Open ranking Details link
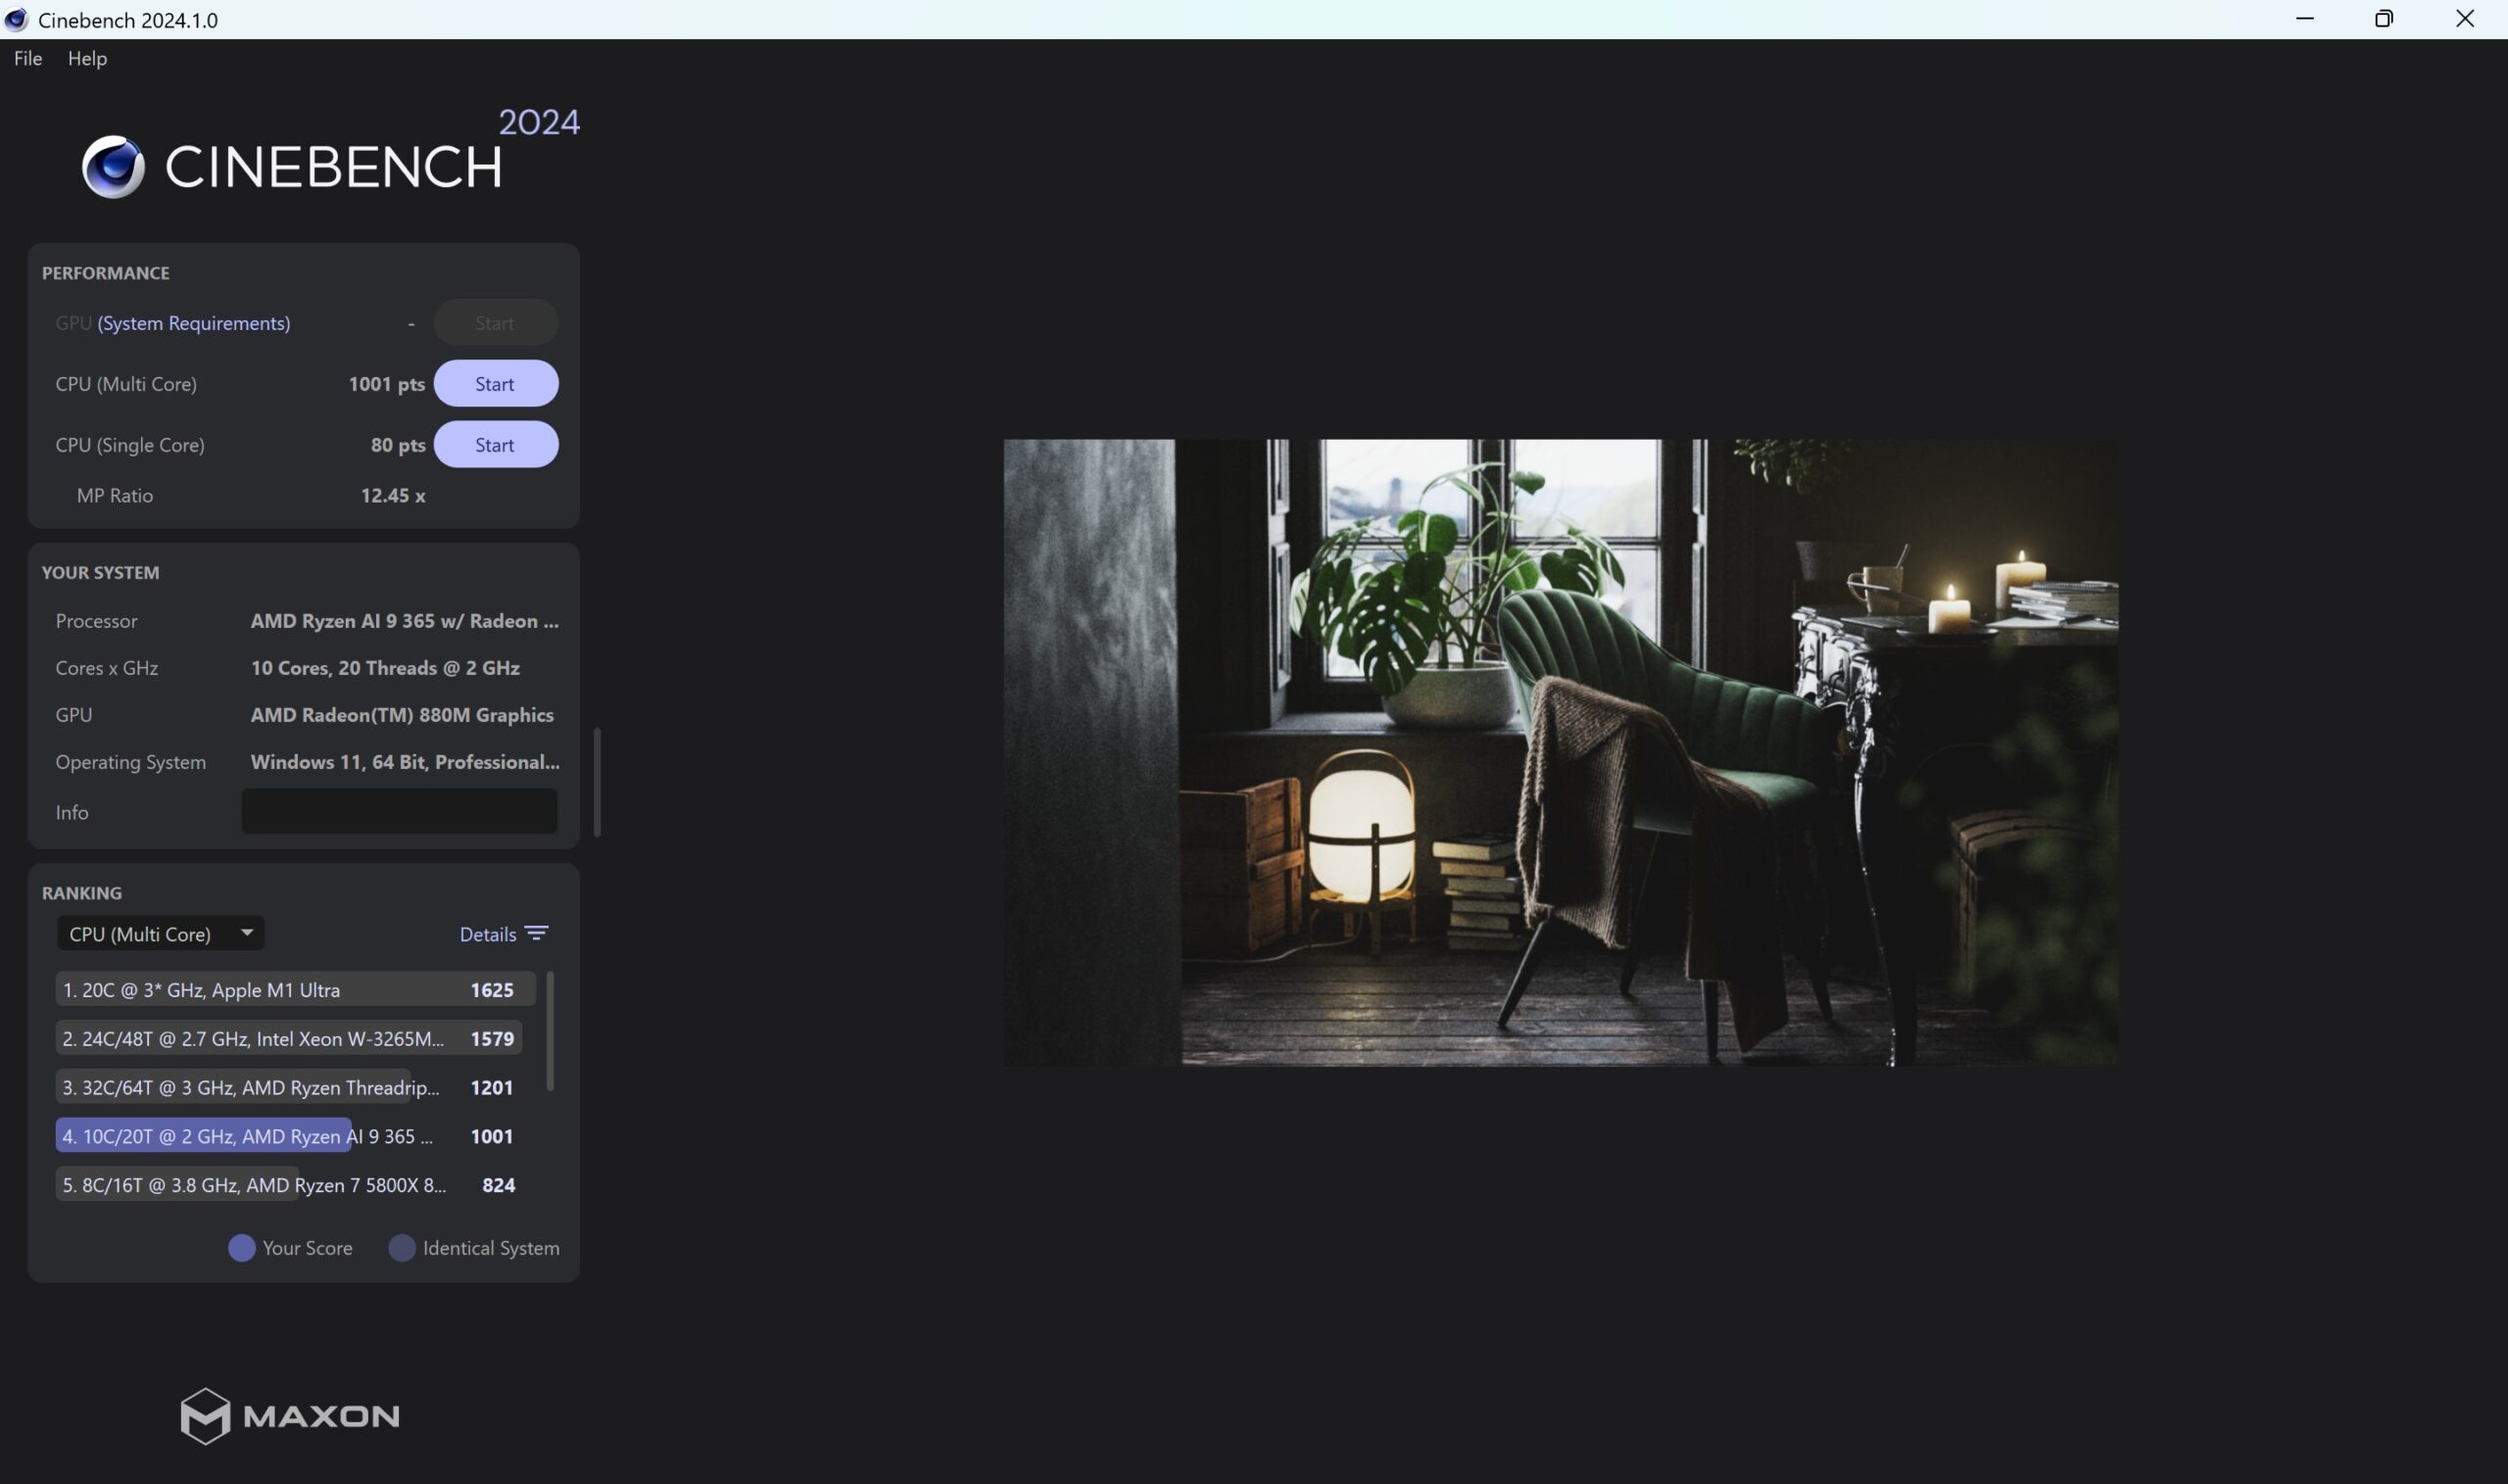 488,934
